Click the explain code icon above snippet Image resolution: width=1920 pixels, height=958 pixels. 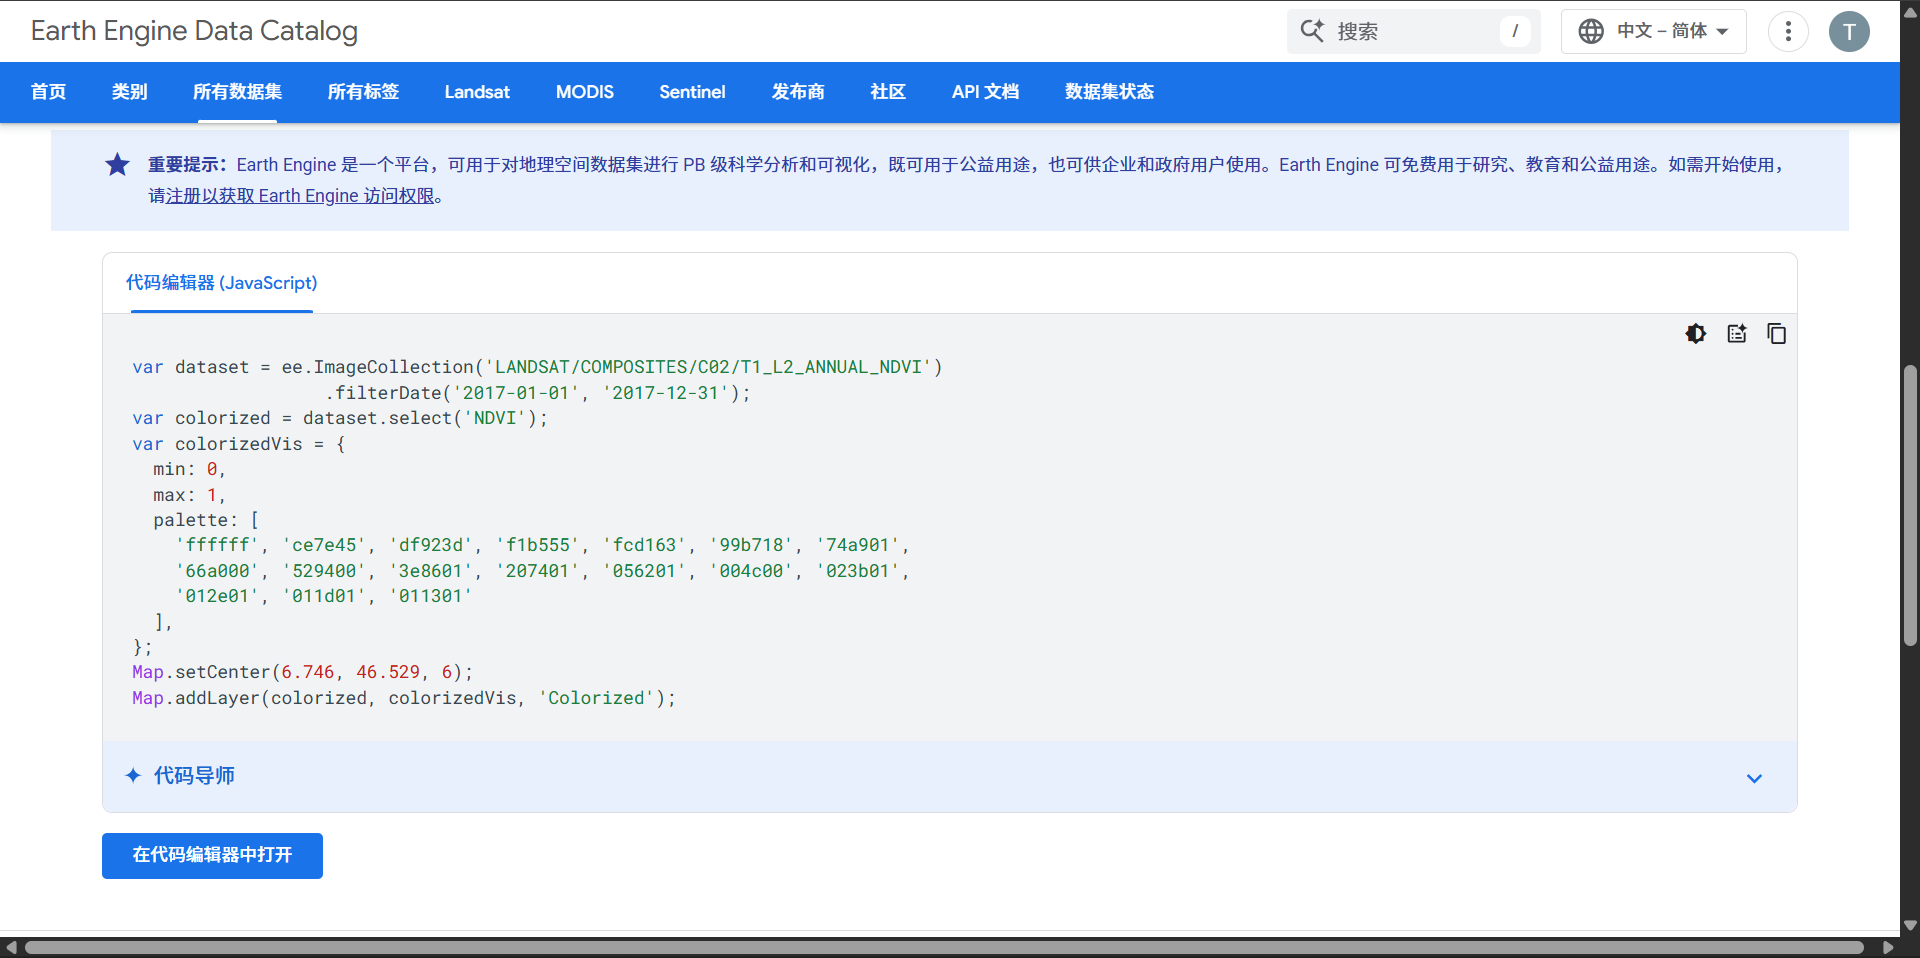pyautogui.click(x=1737, y=334)
